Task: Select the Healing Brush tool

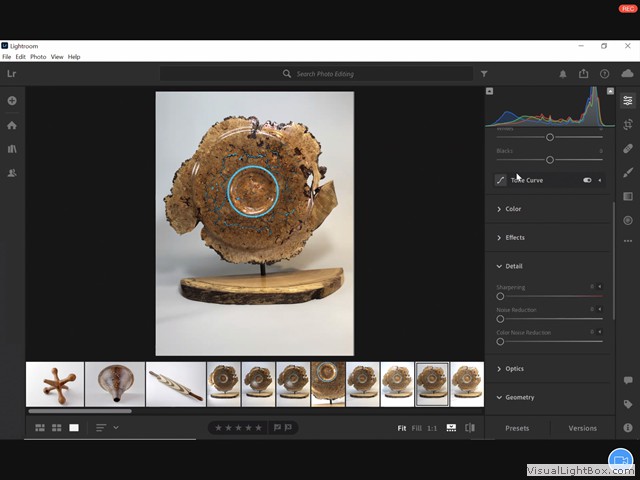Action: [627, 148]
